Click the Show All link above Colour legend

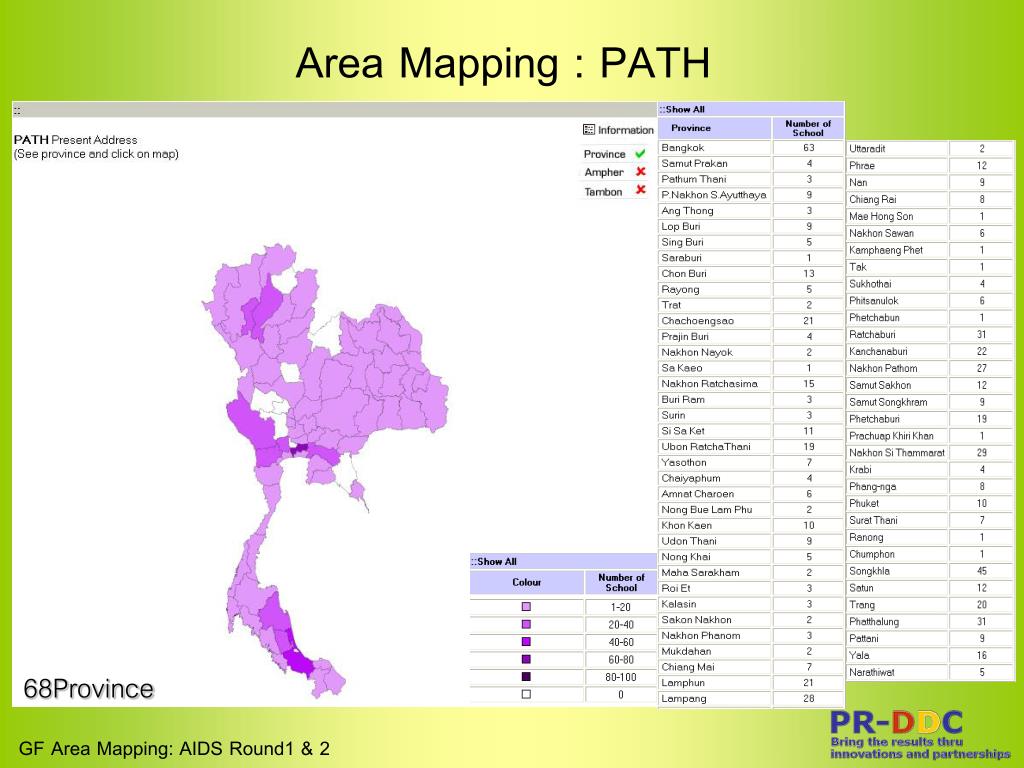pyautogui.click(x=494, y=561)
